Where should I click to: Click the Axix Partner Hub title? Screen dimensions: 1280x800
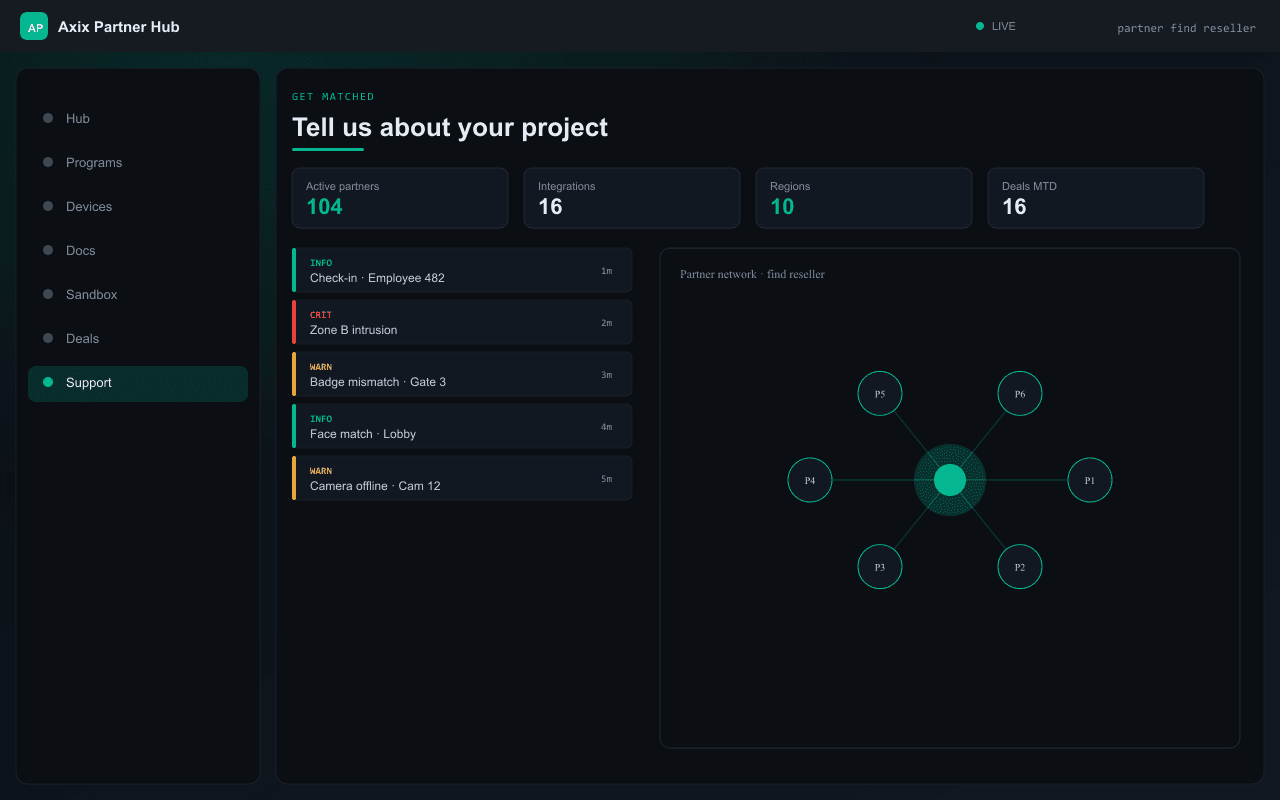(119, 27)
